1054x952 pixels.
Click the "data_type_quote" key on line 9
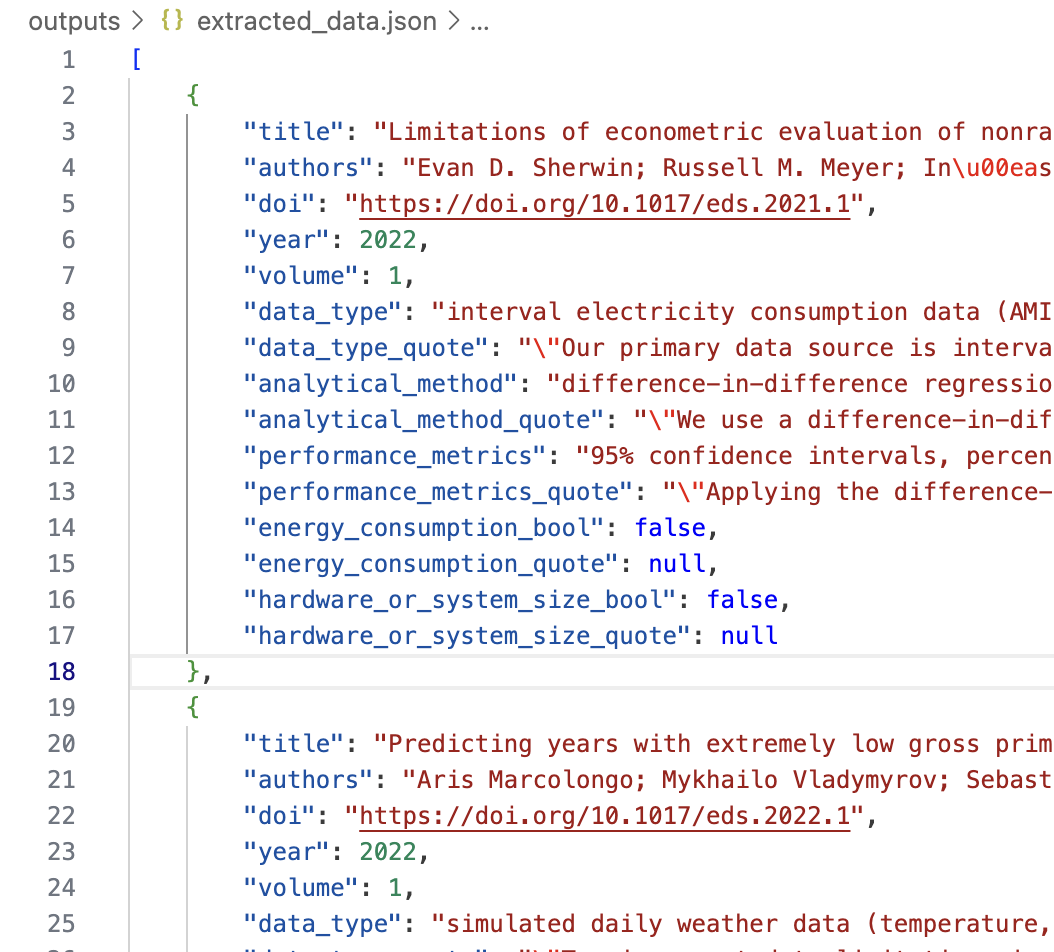366,348
